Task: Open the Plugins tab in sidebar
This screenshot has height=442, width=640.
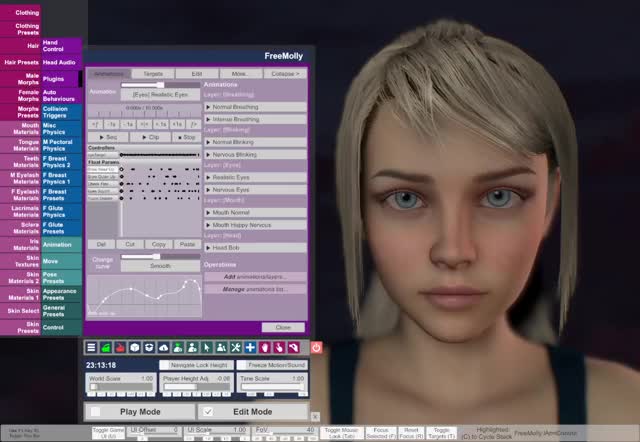Action: pos(61,79)
